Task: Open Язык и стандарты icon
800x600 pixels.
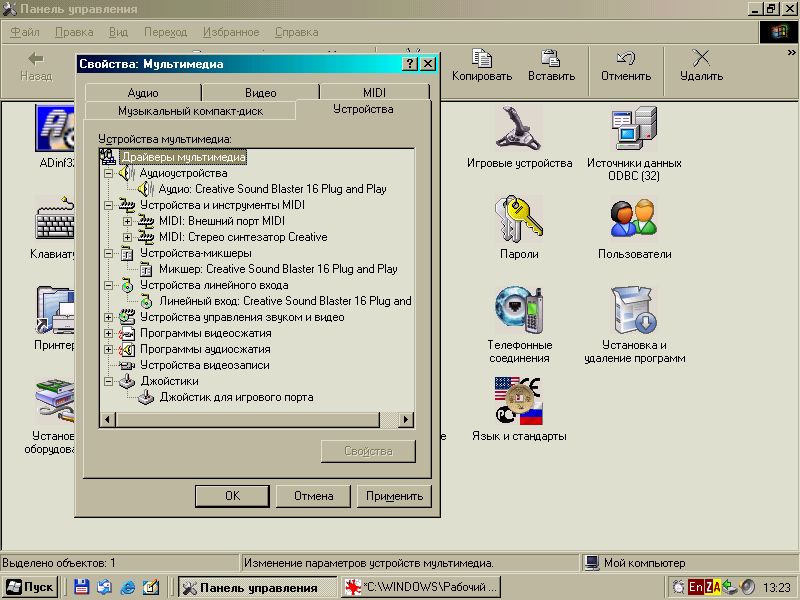Action: (519, 401)
